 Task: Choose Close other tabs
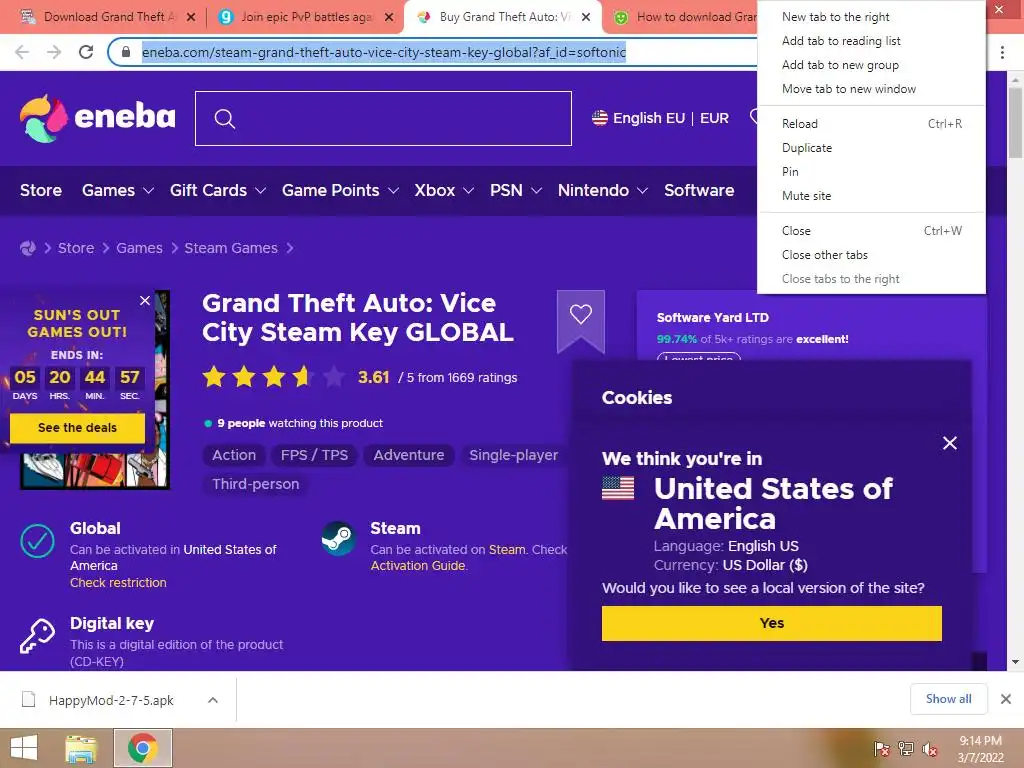(x=871, y=255)
